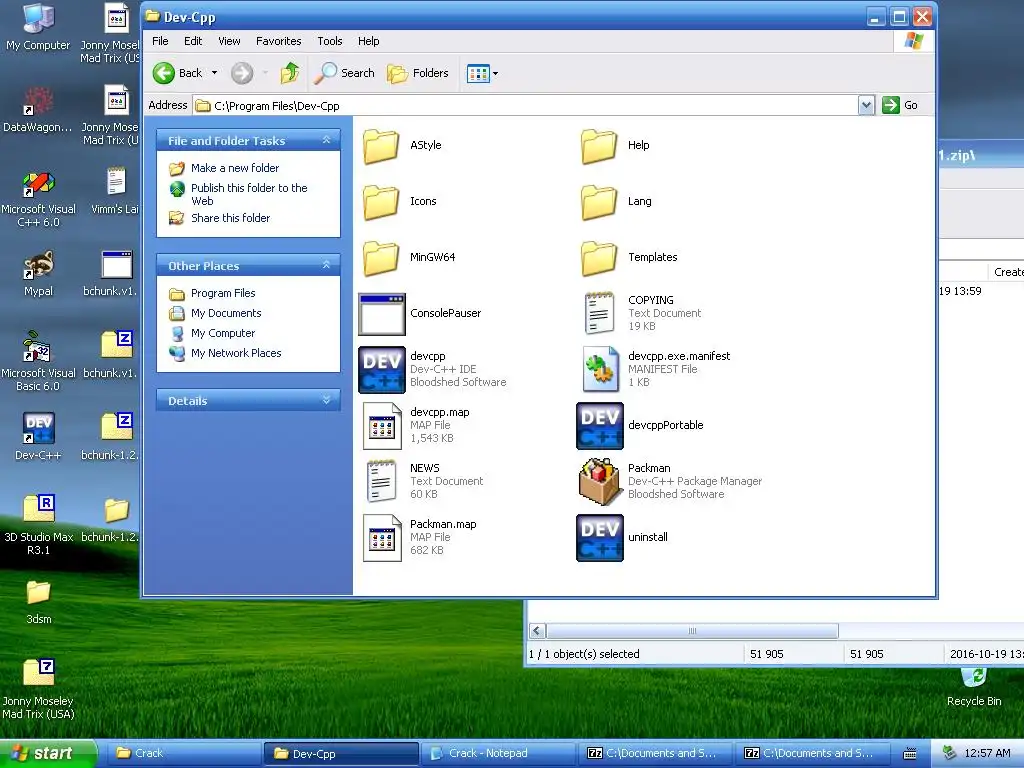Expand the Details panel
The height and width of the screenshot is (768, 1024).
327,400
